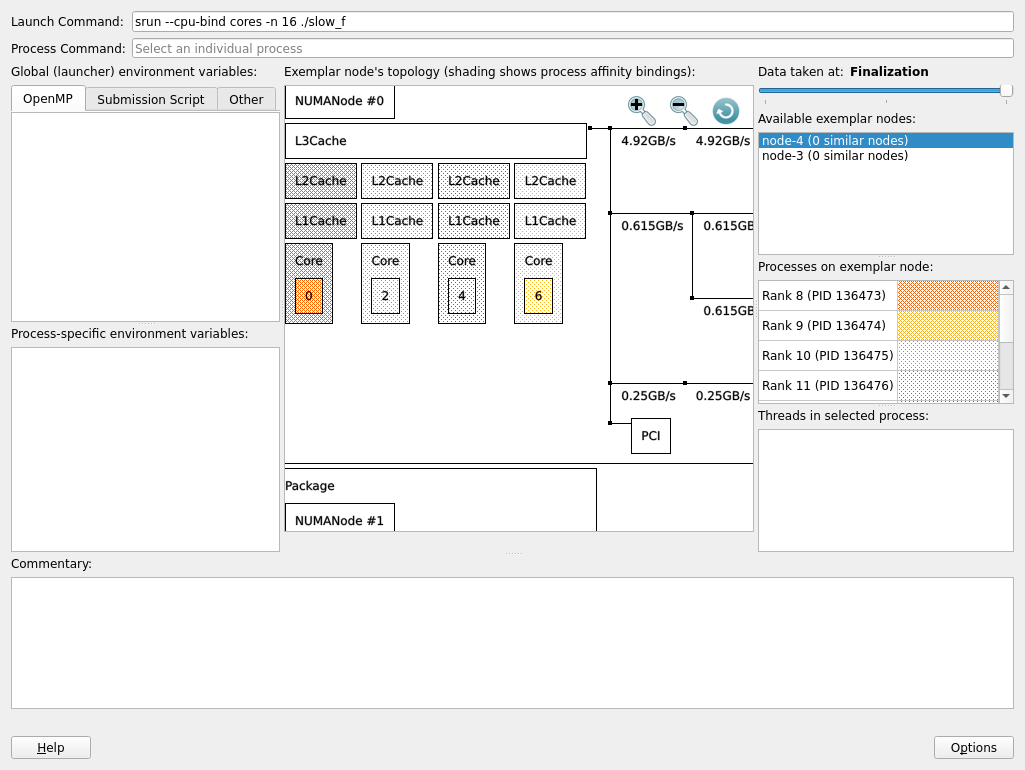This screenshot has height=770, width=1025.
Task: Click the yellow L1Cache box
Action: (x=550, y=221)
